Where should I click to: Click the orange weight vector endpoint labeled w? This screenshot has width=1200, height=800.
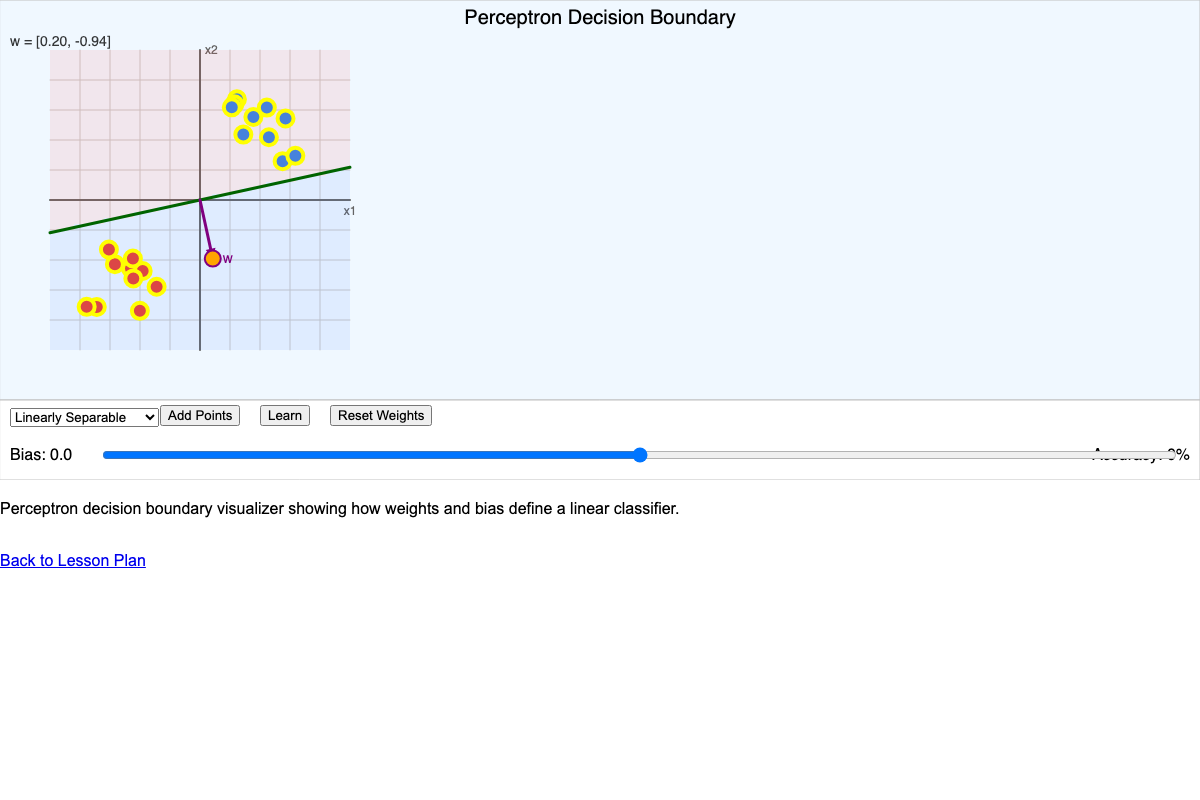pos(212,258)
